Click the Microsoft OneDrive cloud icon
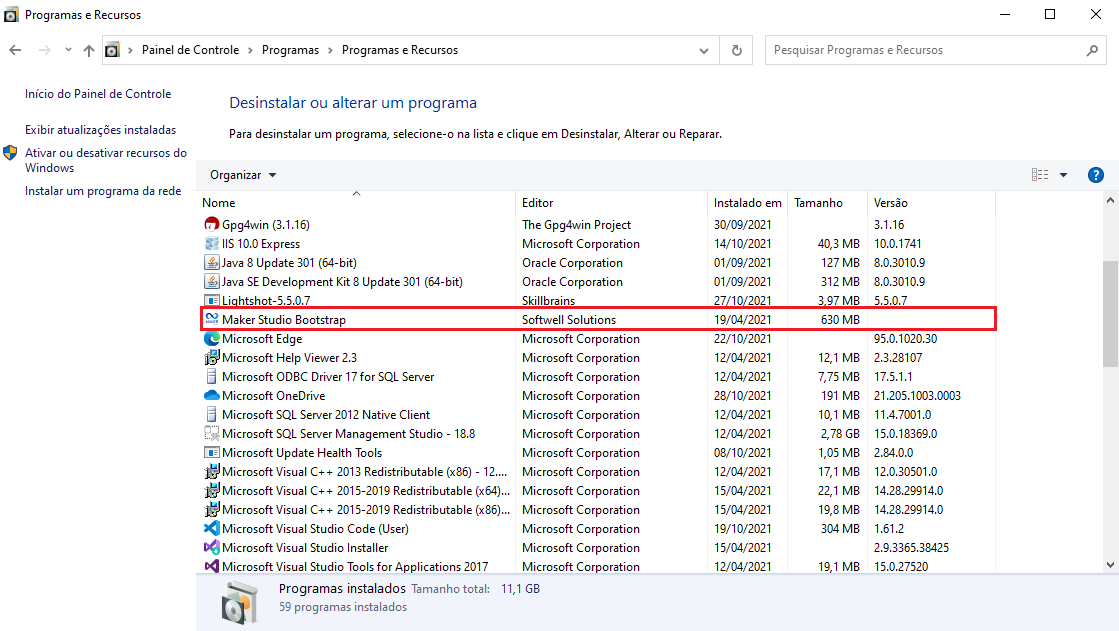The image size is (1119, 631). pyautogui.click(x=211, y=396)
